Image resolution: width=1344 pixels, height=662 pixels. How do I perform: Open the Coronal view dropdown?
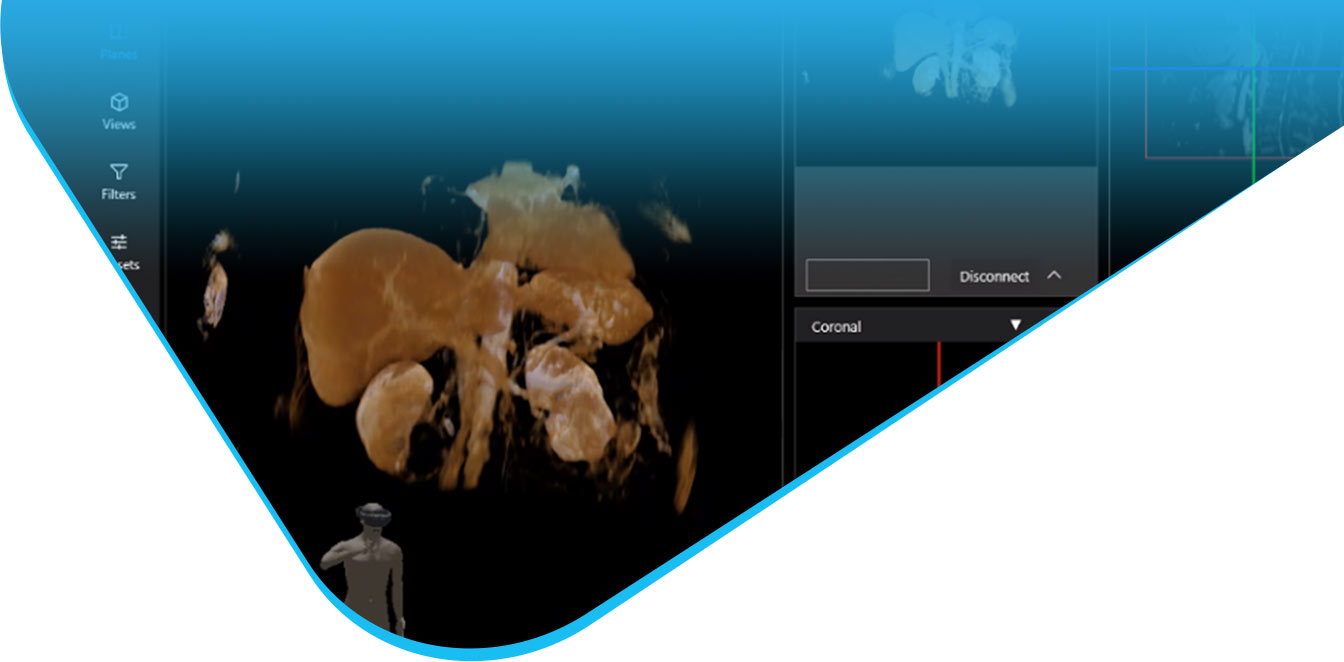pos(915,326)
